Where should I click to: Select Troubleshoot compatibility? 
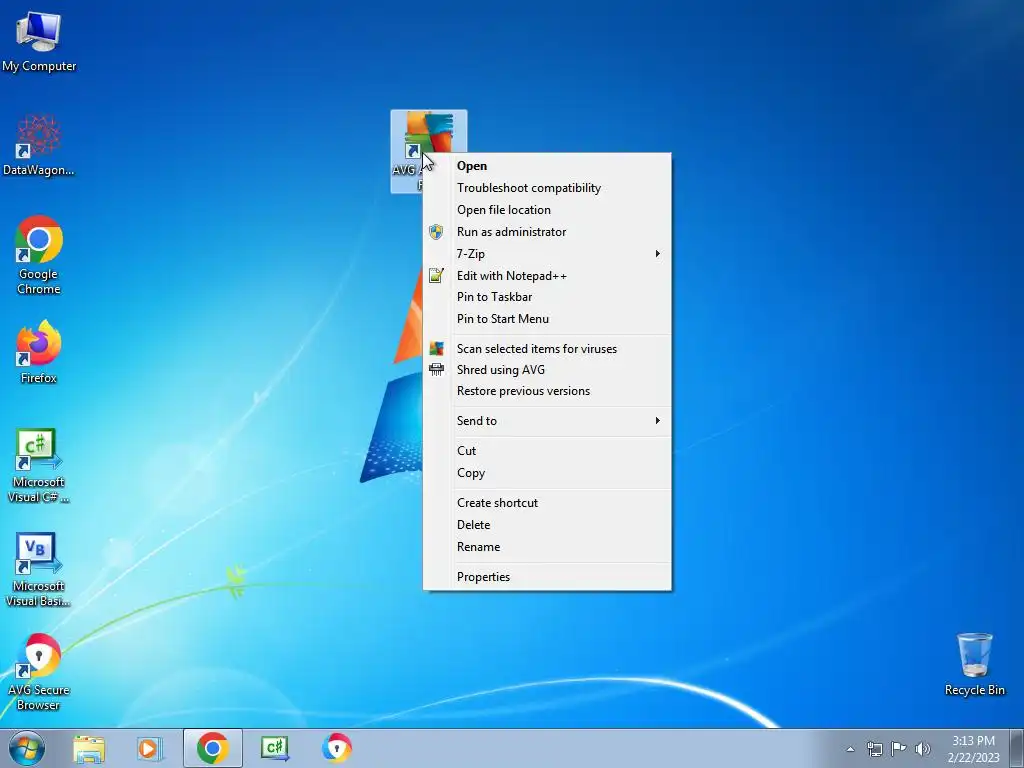pyautogui.click(x=547, y=188)
